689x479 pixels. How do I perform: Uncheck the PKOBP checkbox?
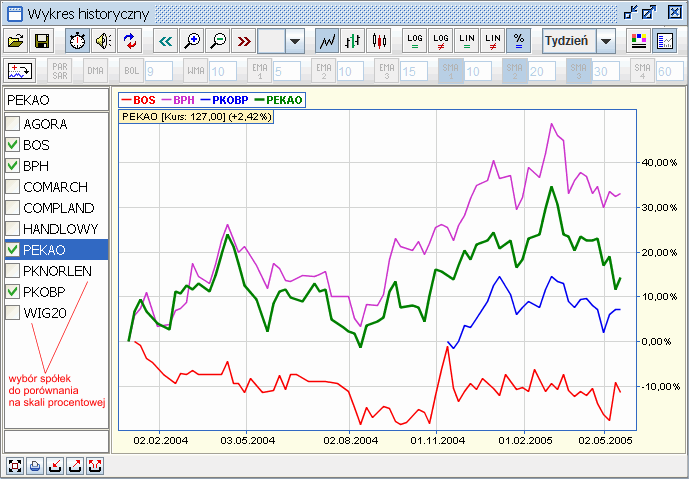12,292
